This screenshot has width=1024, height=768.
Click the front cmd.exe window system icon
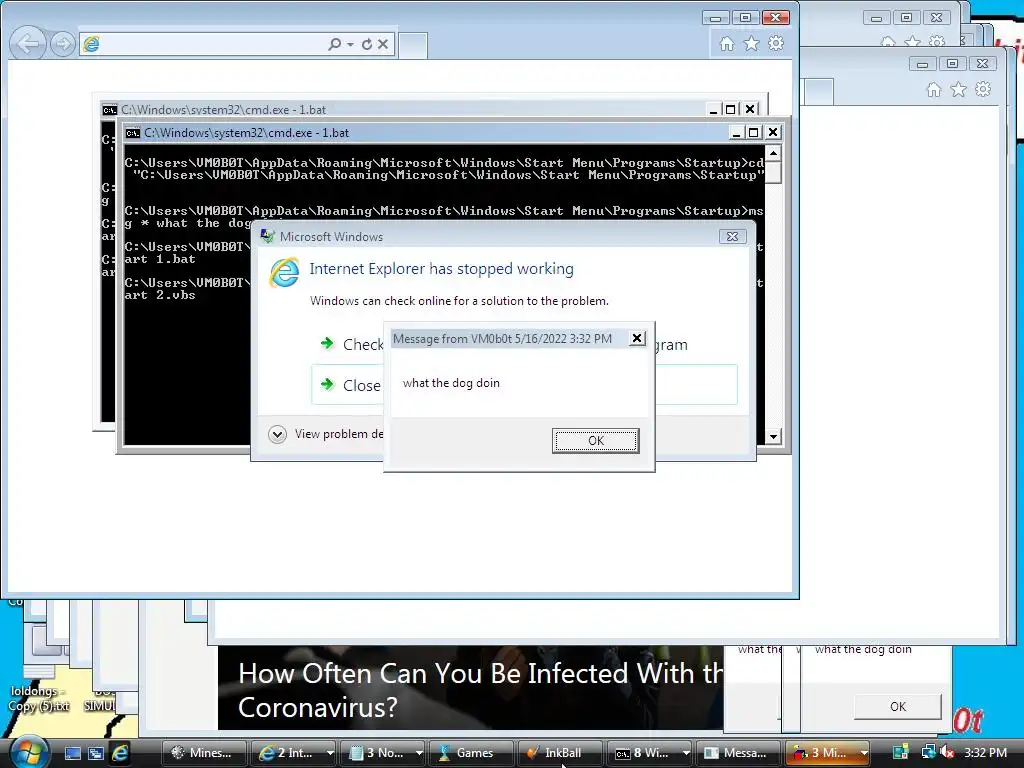(133, 133)
